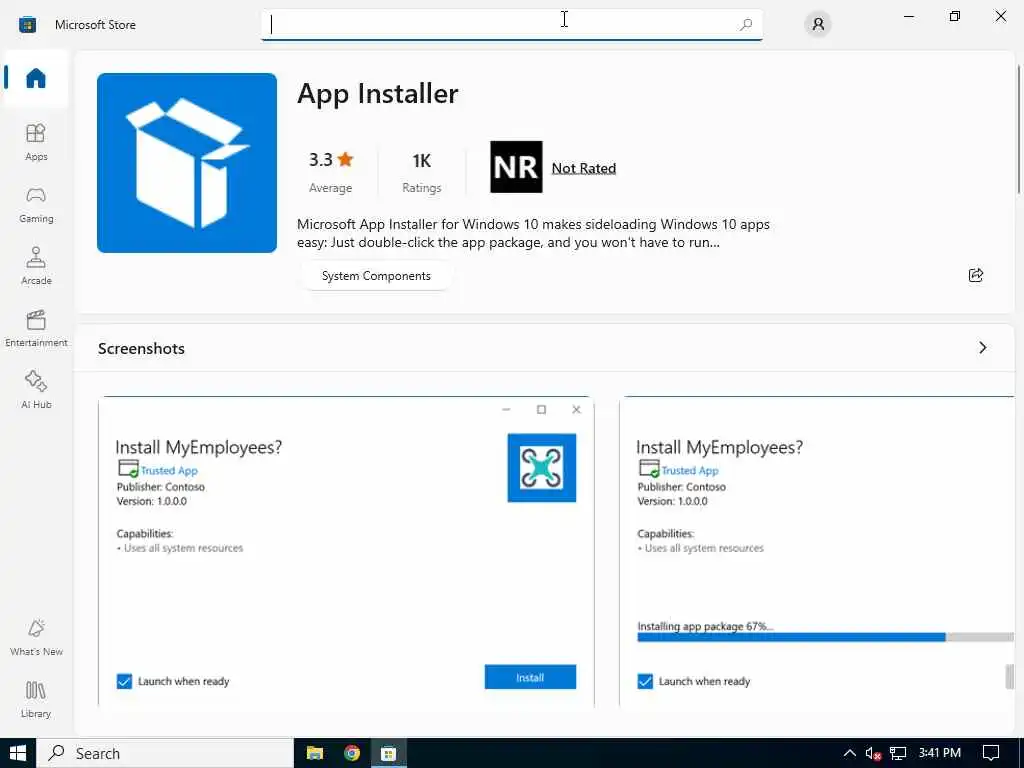
Task: Go to the Home section in sidebar
Action: pyautogui.click(x=36, y=78)
